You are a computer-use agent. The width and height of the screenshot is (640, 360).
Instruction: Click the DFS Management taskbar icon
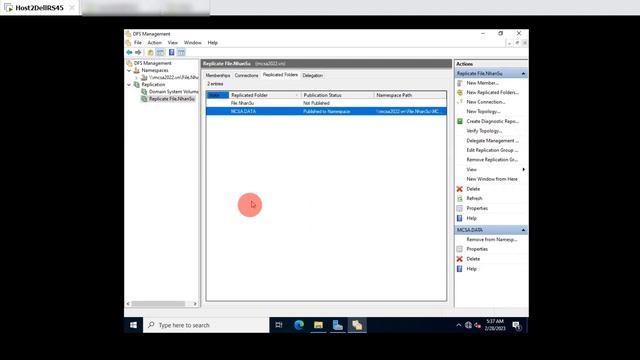[357, 325]
